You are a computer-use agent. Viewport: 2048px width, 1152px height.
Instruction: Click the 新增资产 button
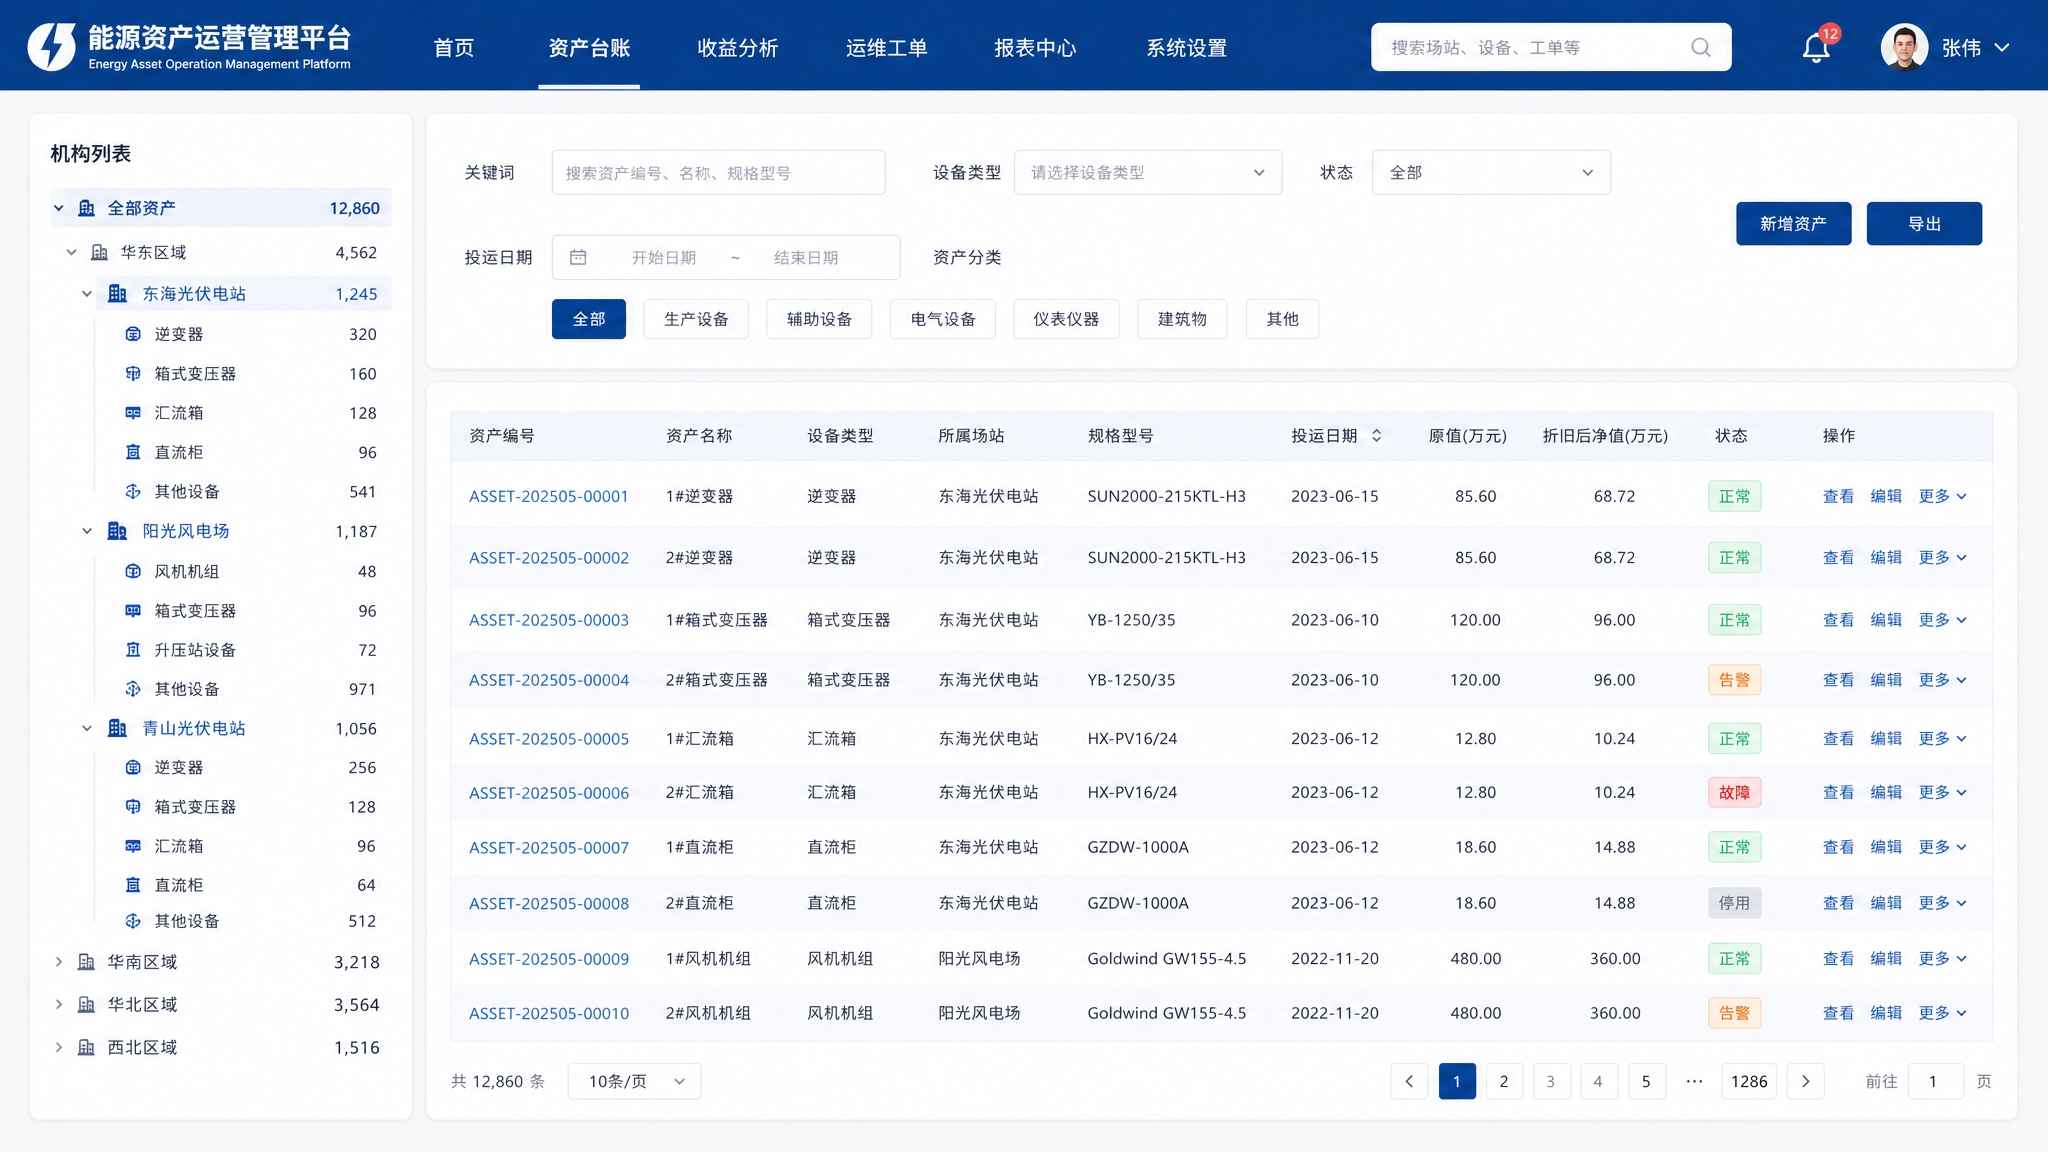[x=1793, y=224]
